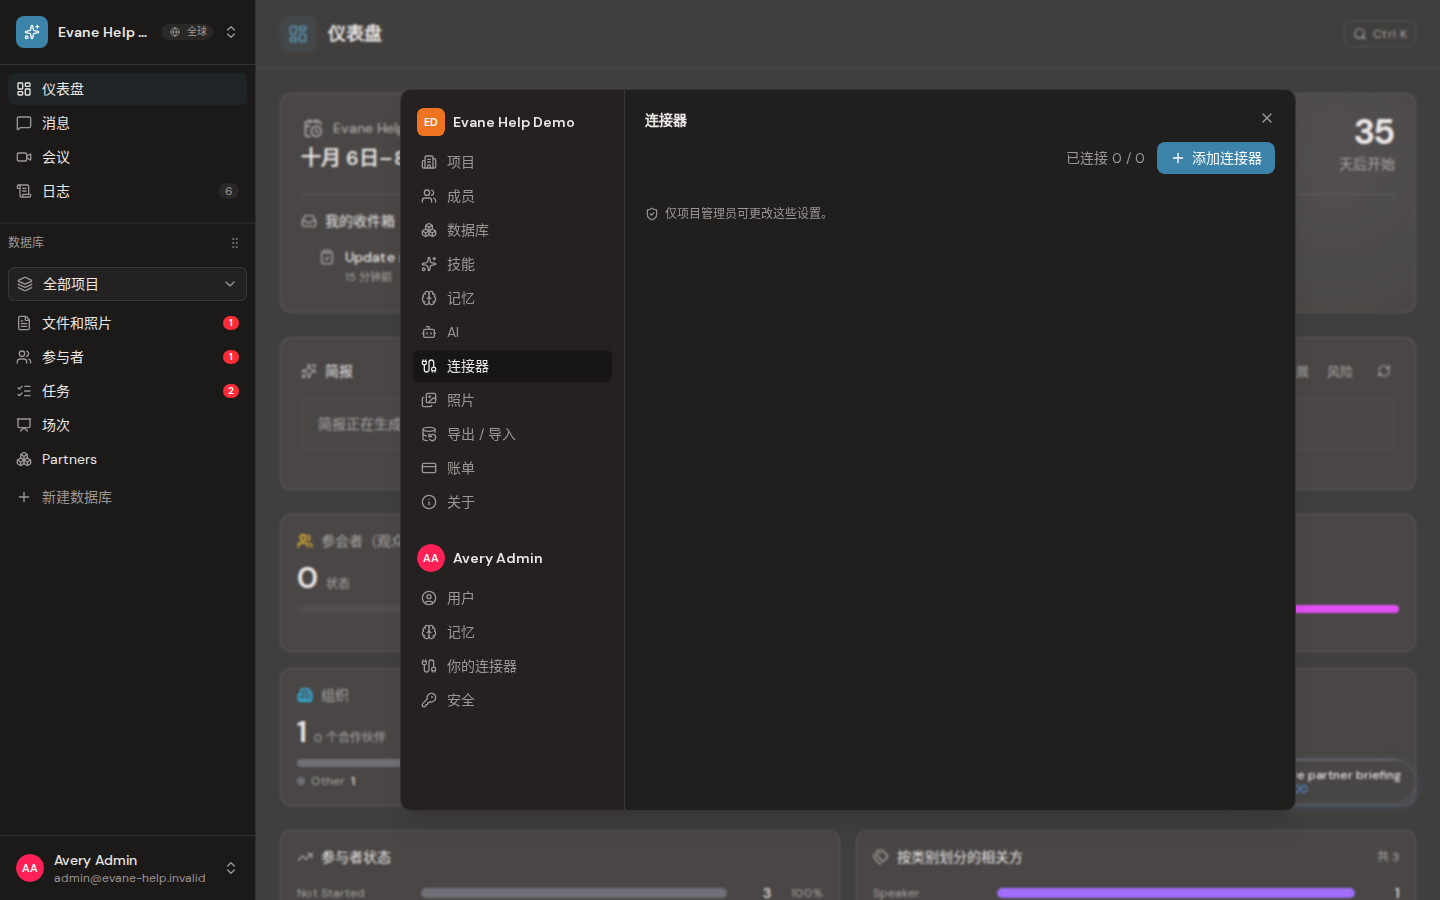1440x900 pixels.
Task: Click the 你的连接器 icon
Action: (429, 666)
